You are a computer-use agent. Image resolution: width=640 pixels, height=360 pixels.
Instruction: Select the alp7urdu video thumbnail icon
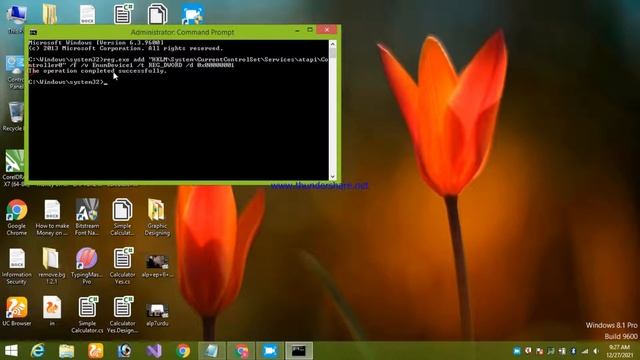click(x=157, y=315)
